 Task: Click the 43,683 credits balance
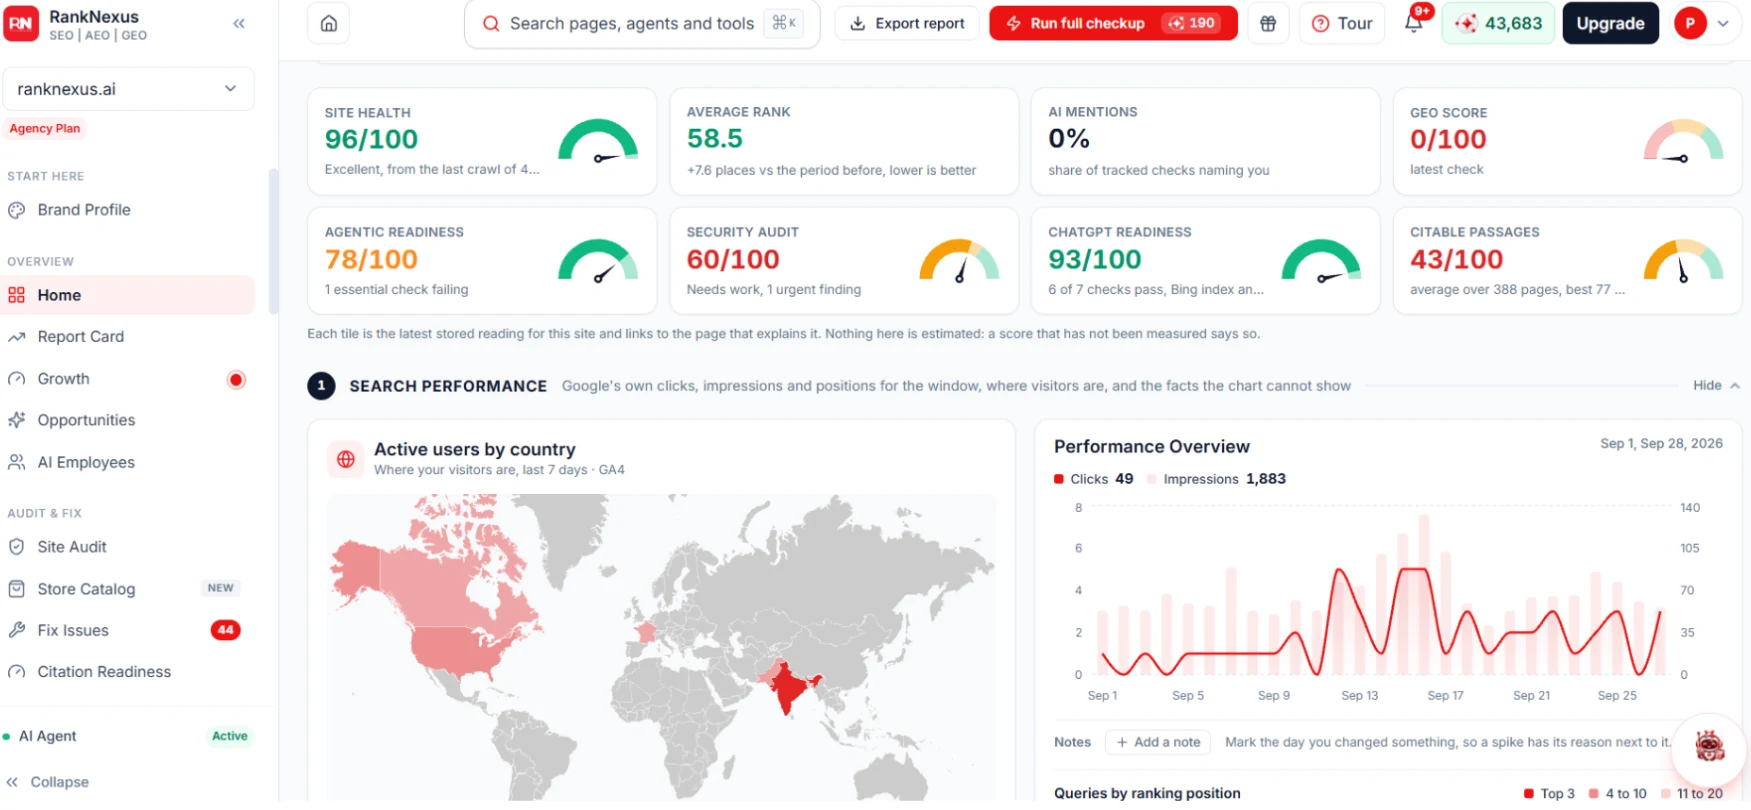click(1498, 24)
